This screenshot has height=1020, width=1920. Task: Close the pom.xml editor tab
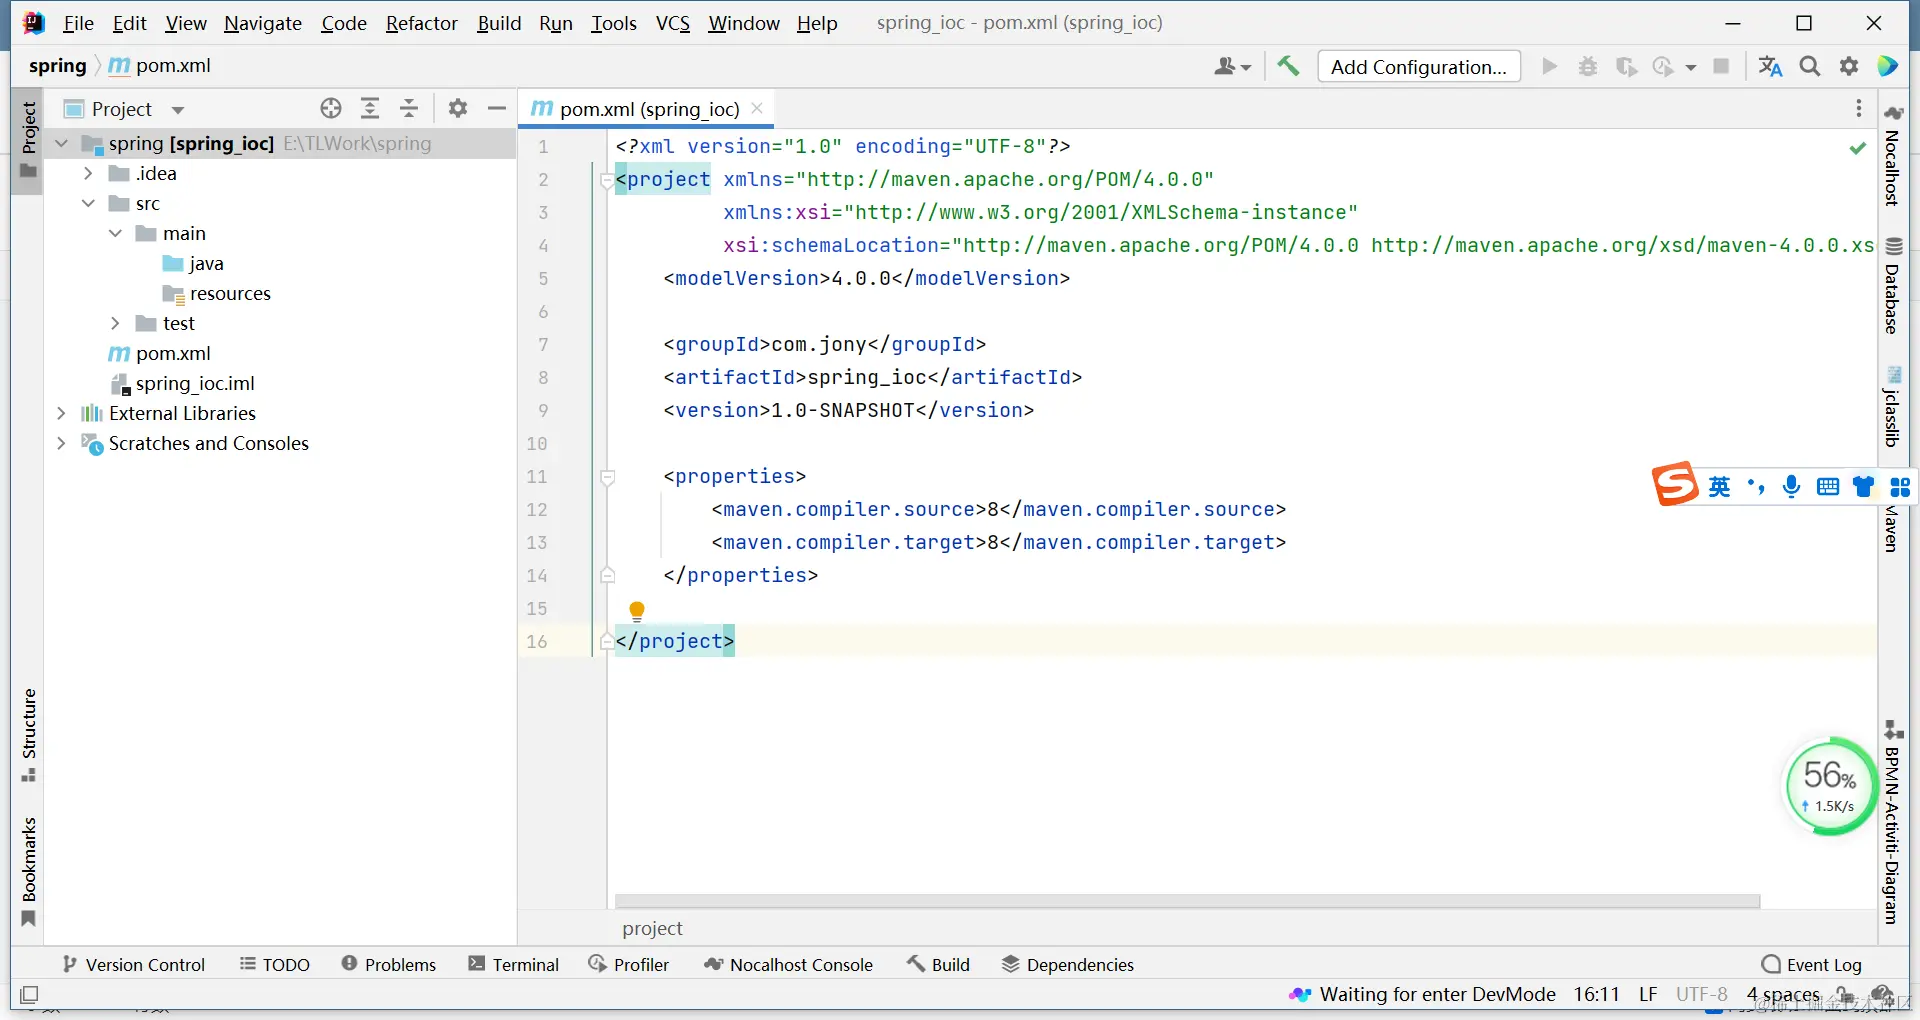757,108
